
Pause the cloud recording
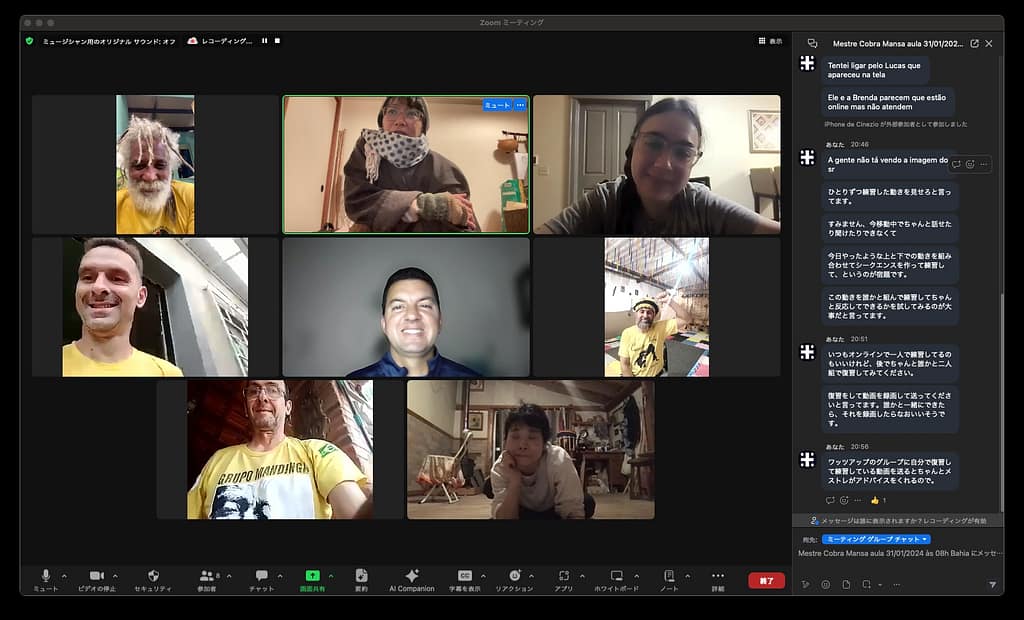pos(264,41)
